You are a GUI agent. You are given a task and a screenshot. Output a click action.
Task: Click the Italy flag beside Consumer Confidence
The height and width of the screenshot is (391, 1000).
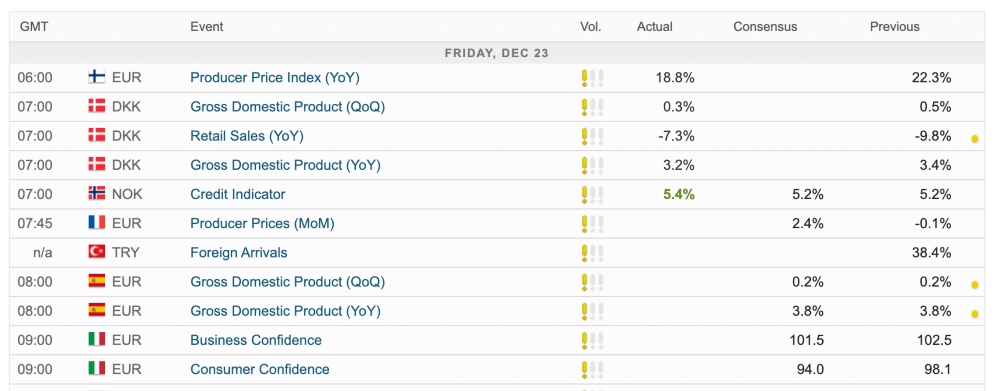[x=96, y=369]
